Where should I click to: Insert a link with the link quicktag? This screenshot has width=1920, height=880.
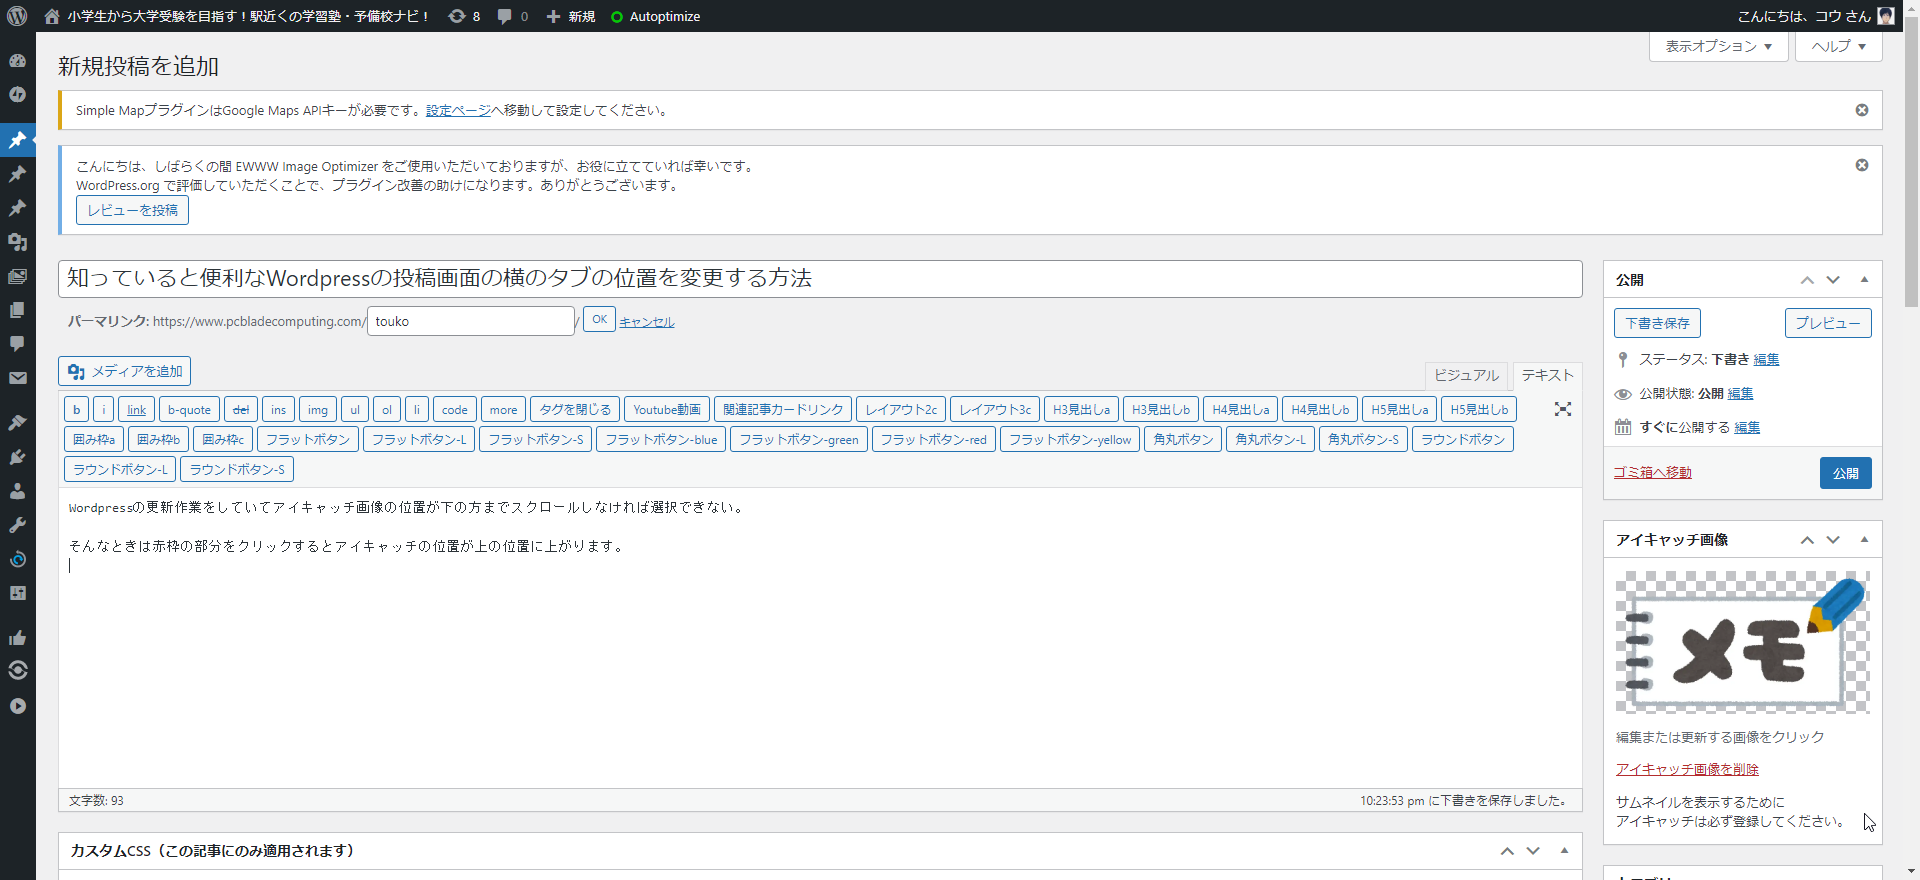(x=136, y=409)
